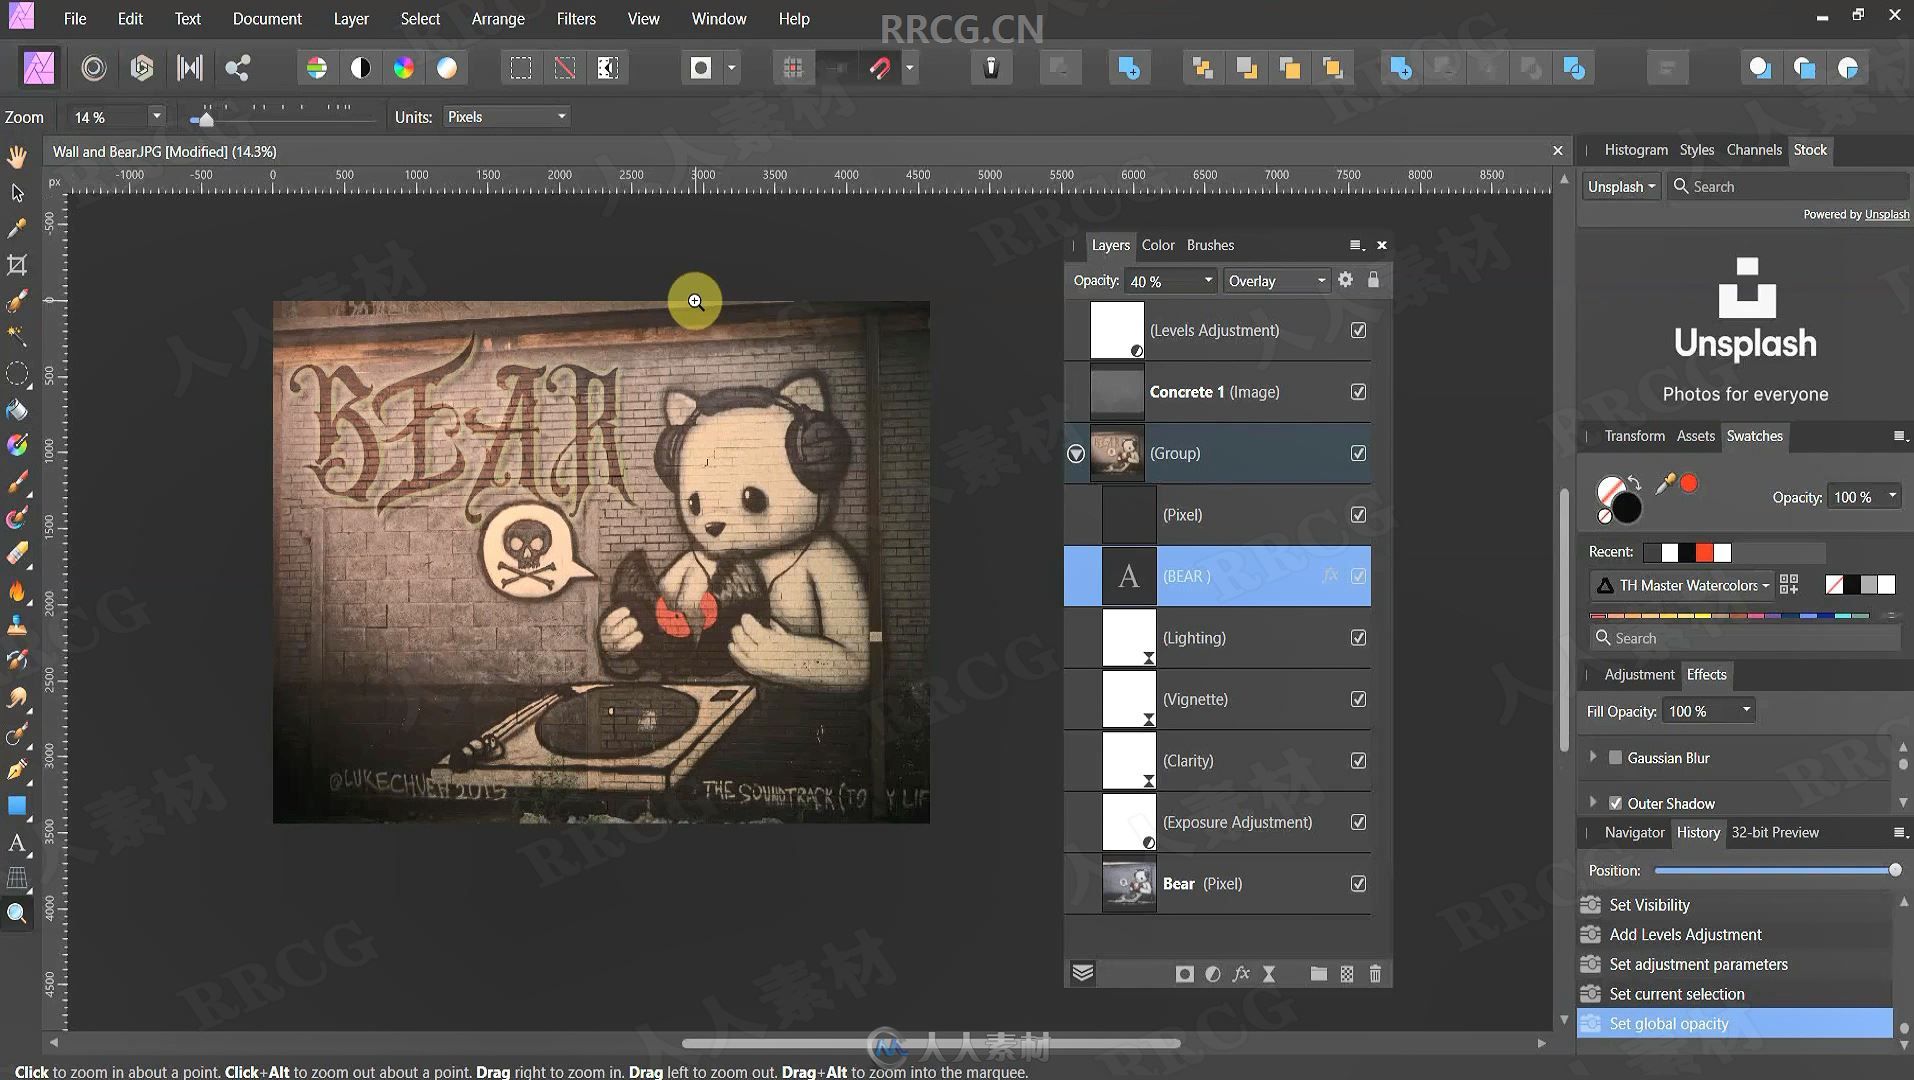Open the Arrange menu
1914x1080 pixels.
(498, 19)
